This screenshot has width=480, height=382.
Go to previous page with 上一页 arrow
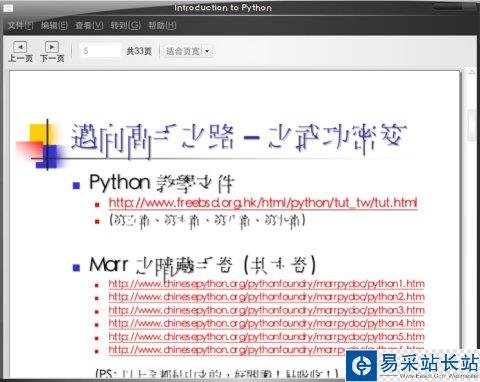20,51
